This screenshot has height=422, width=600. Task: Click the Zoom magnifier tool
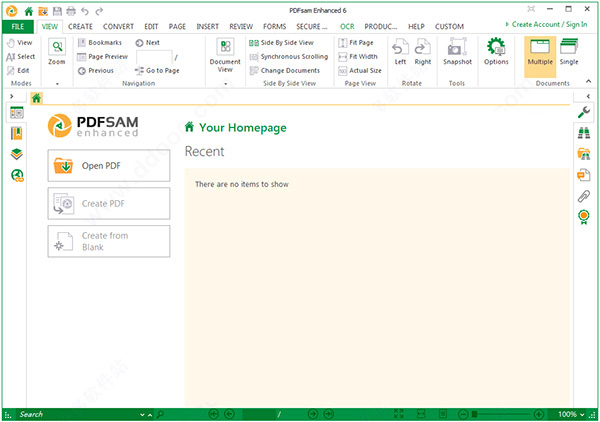pos(57,52)
